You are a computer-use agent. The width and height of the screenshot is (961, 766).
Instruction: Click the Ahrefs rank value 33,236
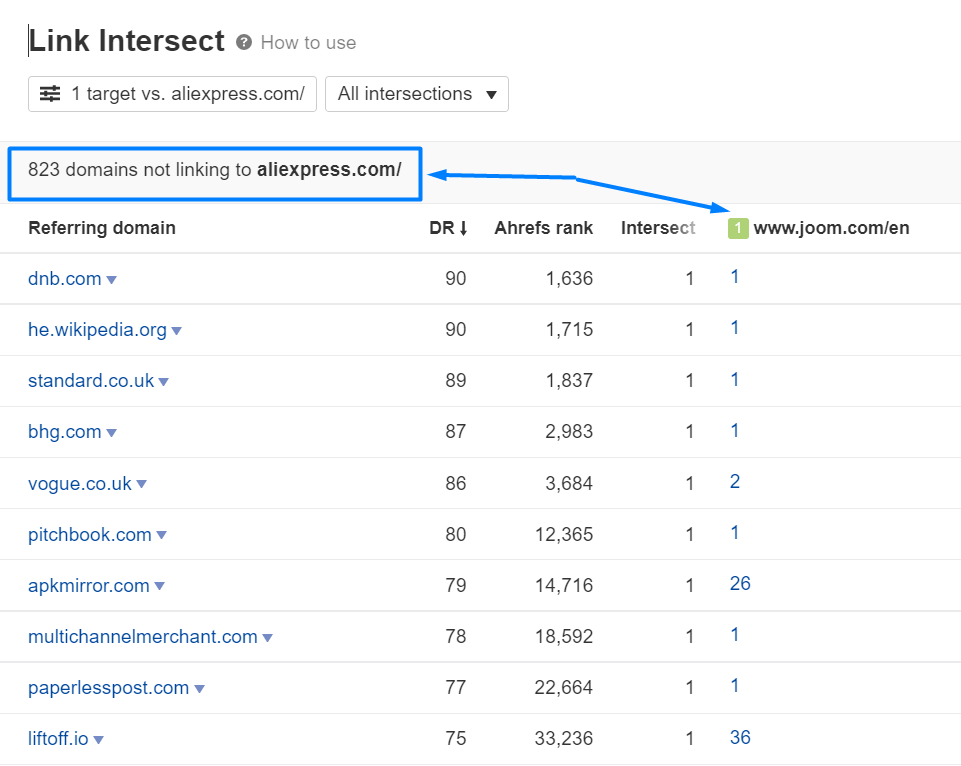tap(564, 738)
